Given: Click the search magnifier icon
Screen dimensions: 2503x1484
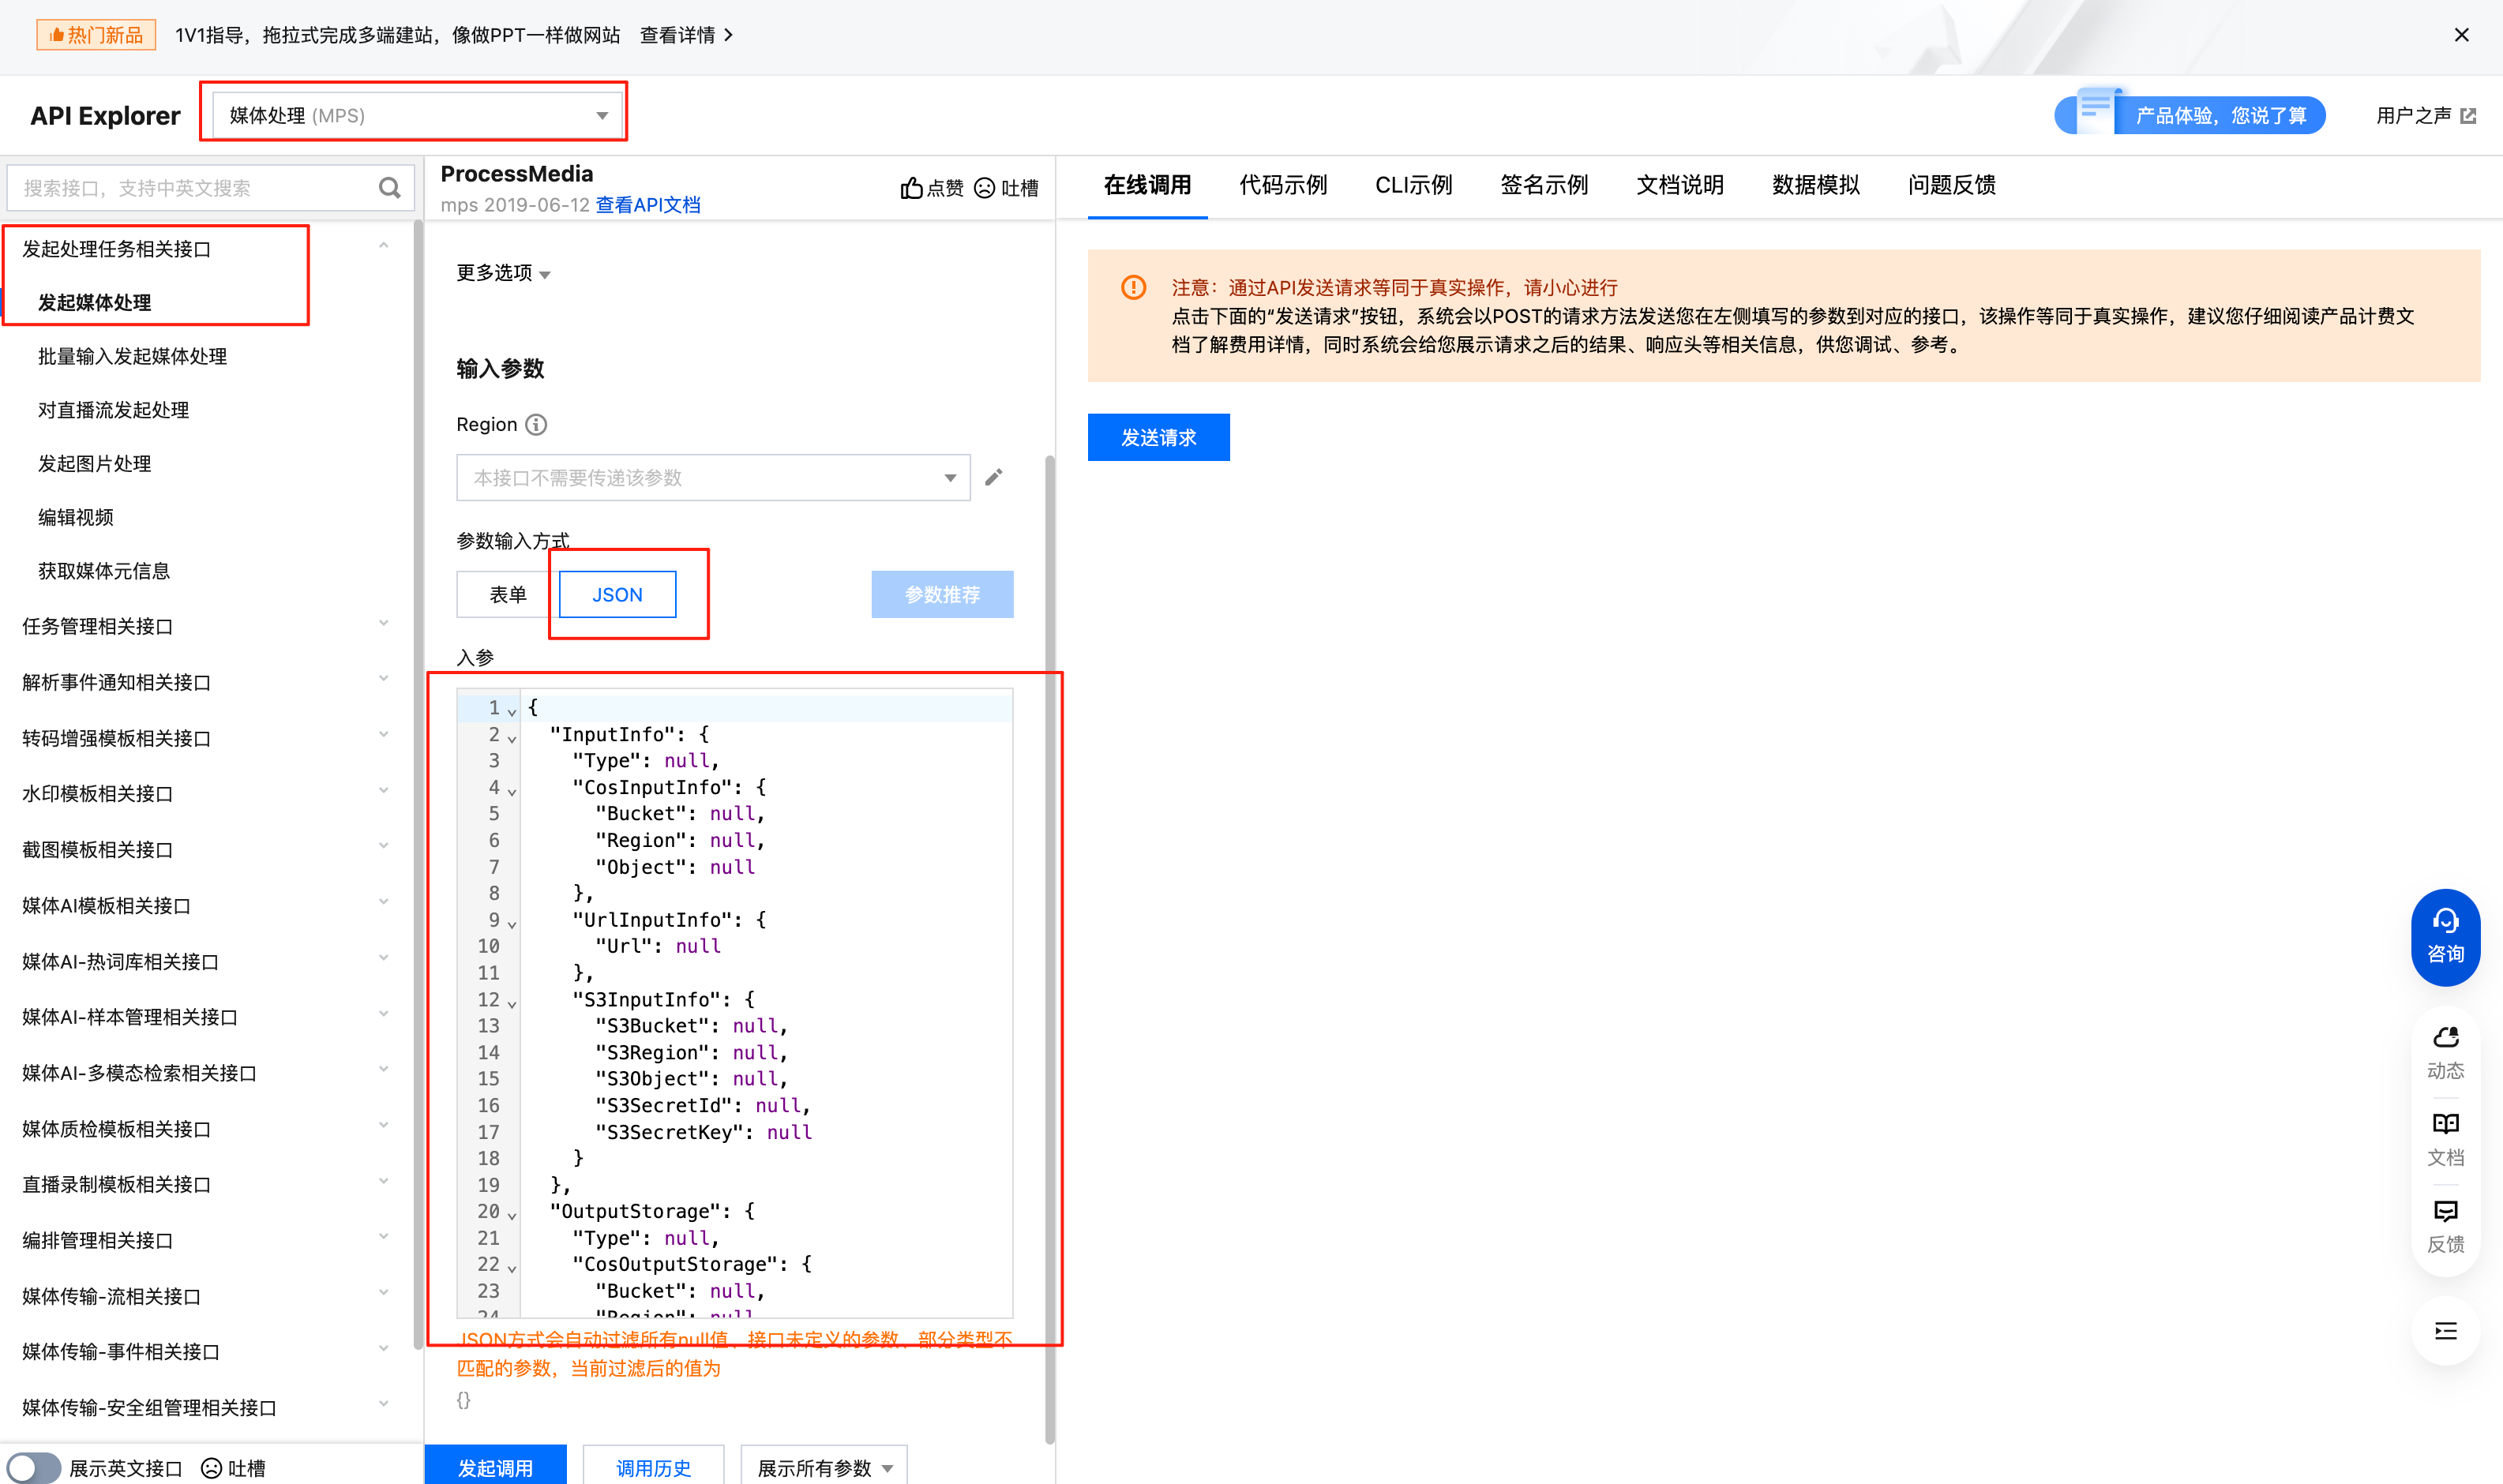Looking at the screenshot, I should (389, 188).
